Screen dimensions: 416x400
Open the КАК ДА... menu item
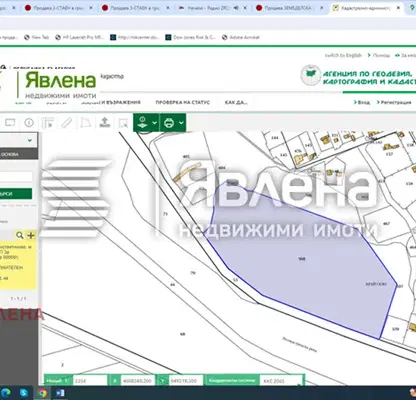[236, 102]
